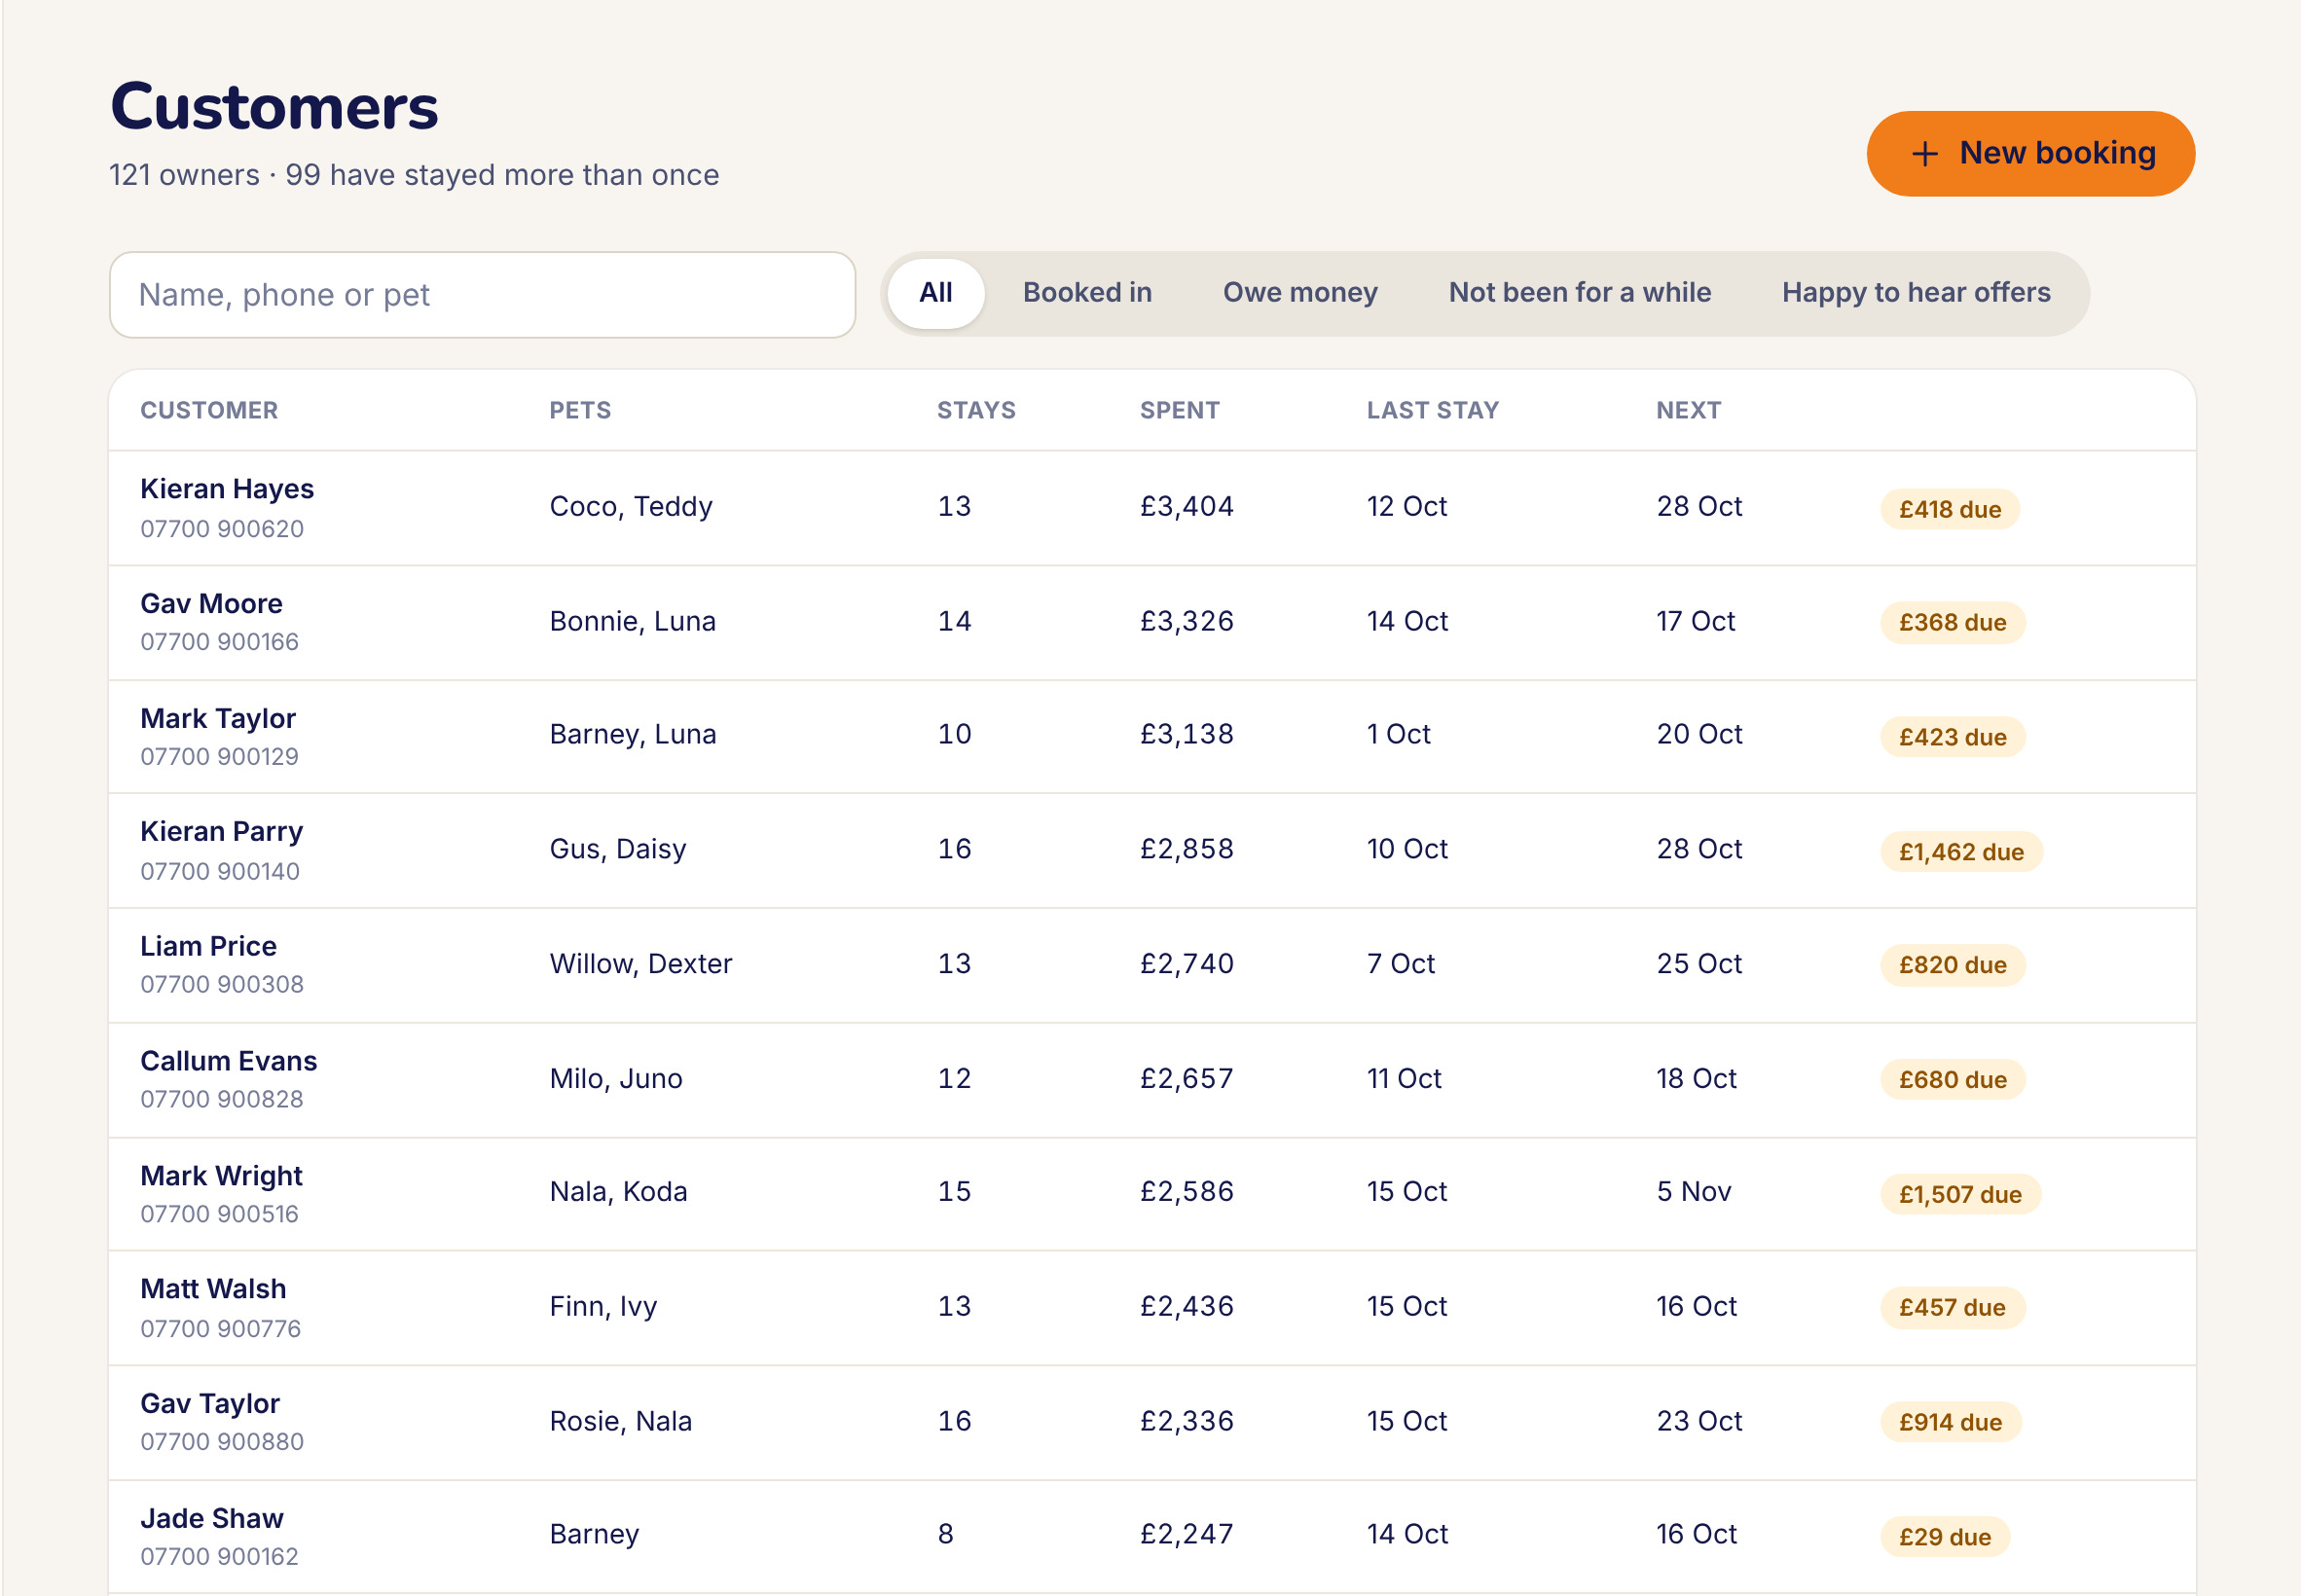This screenshot has height=1596, width=2301.
Task: Open Mark Taylor customer record
Action: [1152, 737]
